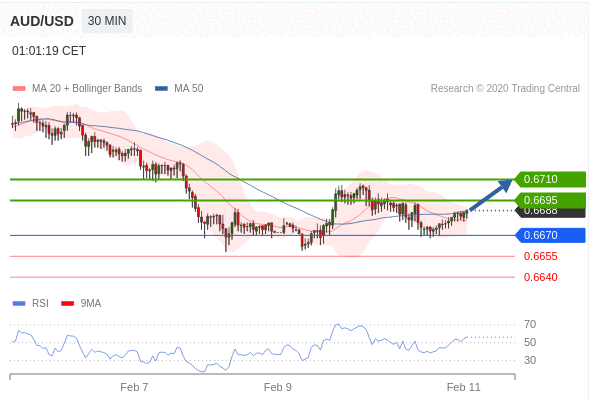The image size is (594, 405).
Task: Toggle MA 20 + Bollinger Bands legend label
Action: click(87, 88)
